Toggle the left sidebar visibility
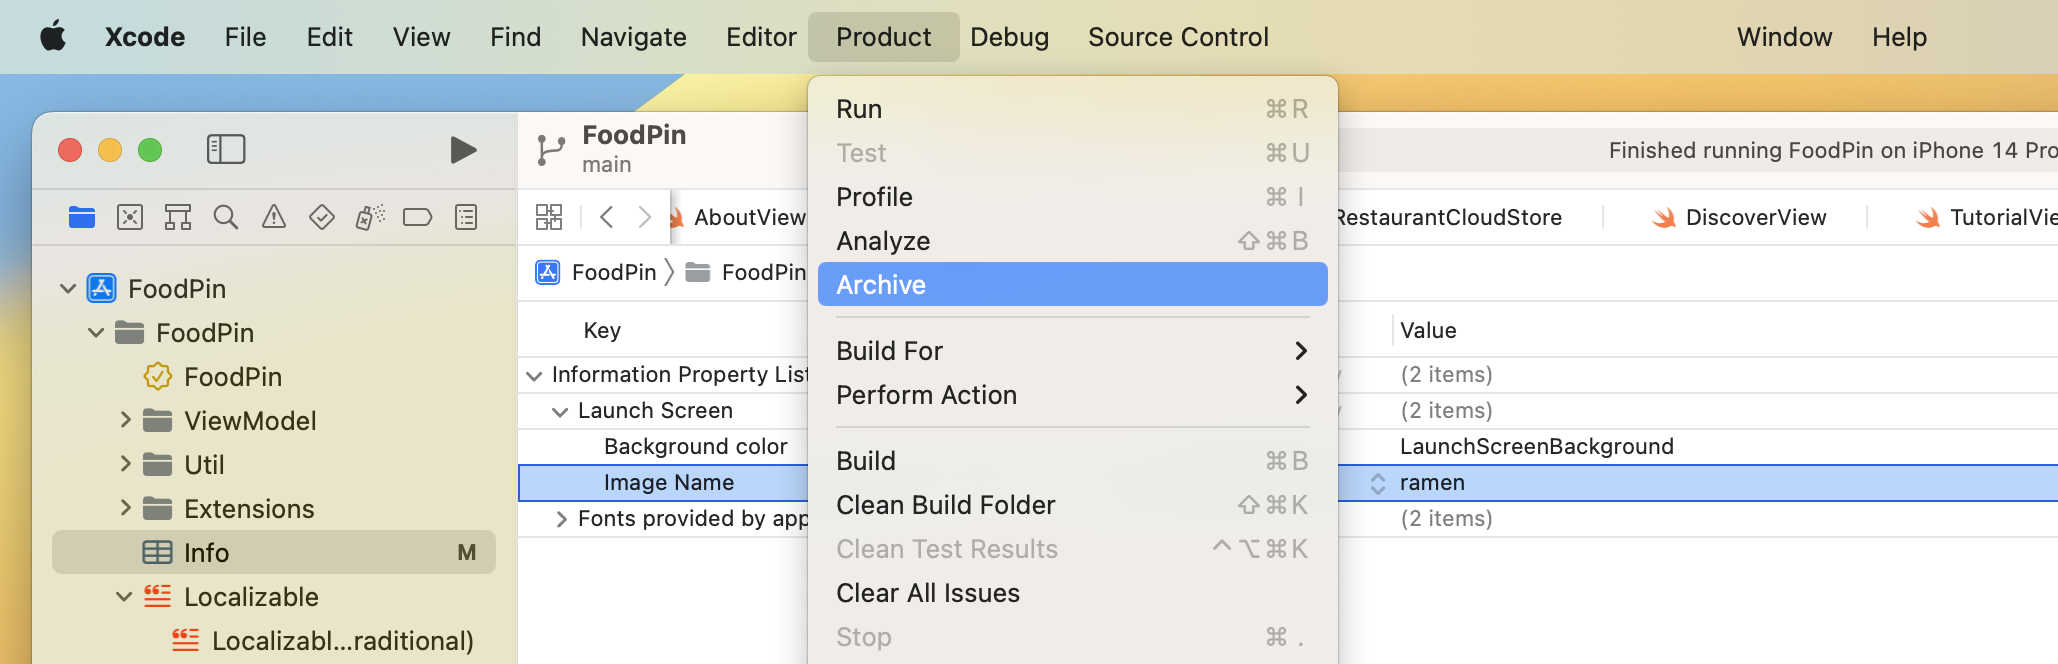This screenshot has height=664, width=2058. tap(226, 149)
